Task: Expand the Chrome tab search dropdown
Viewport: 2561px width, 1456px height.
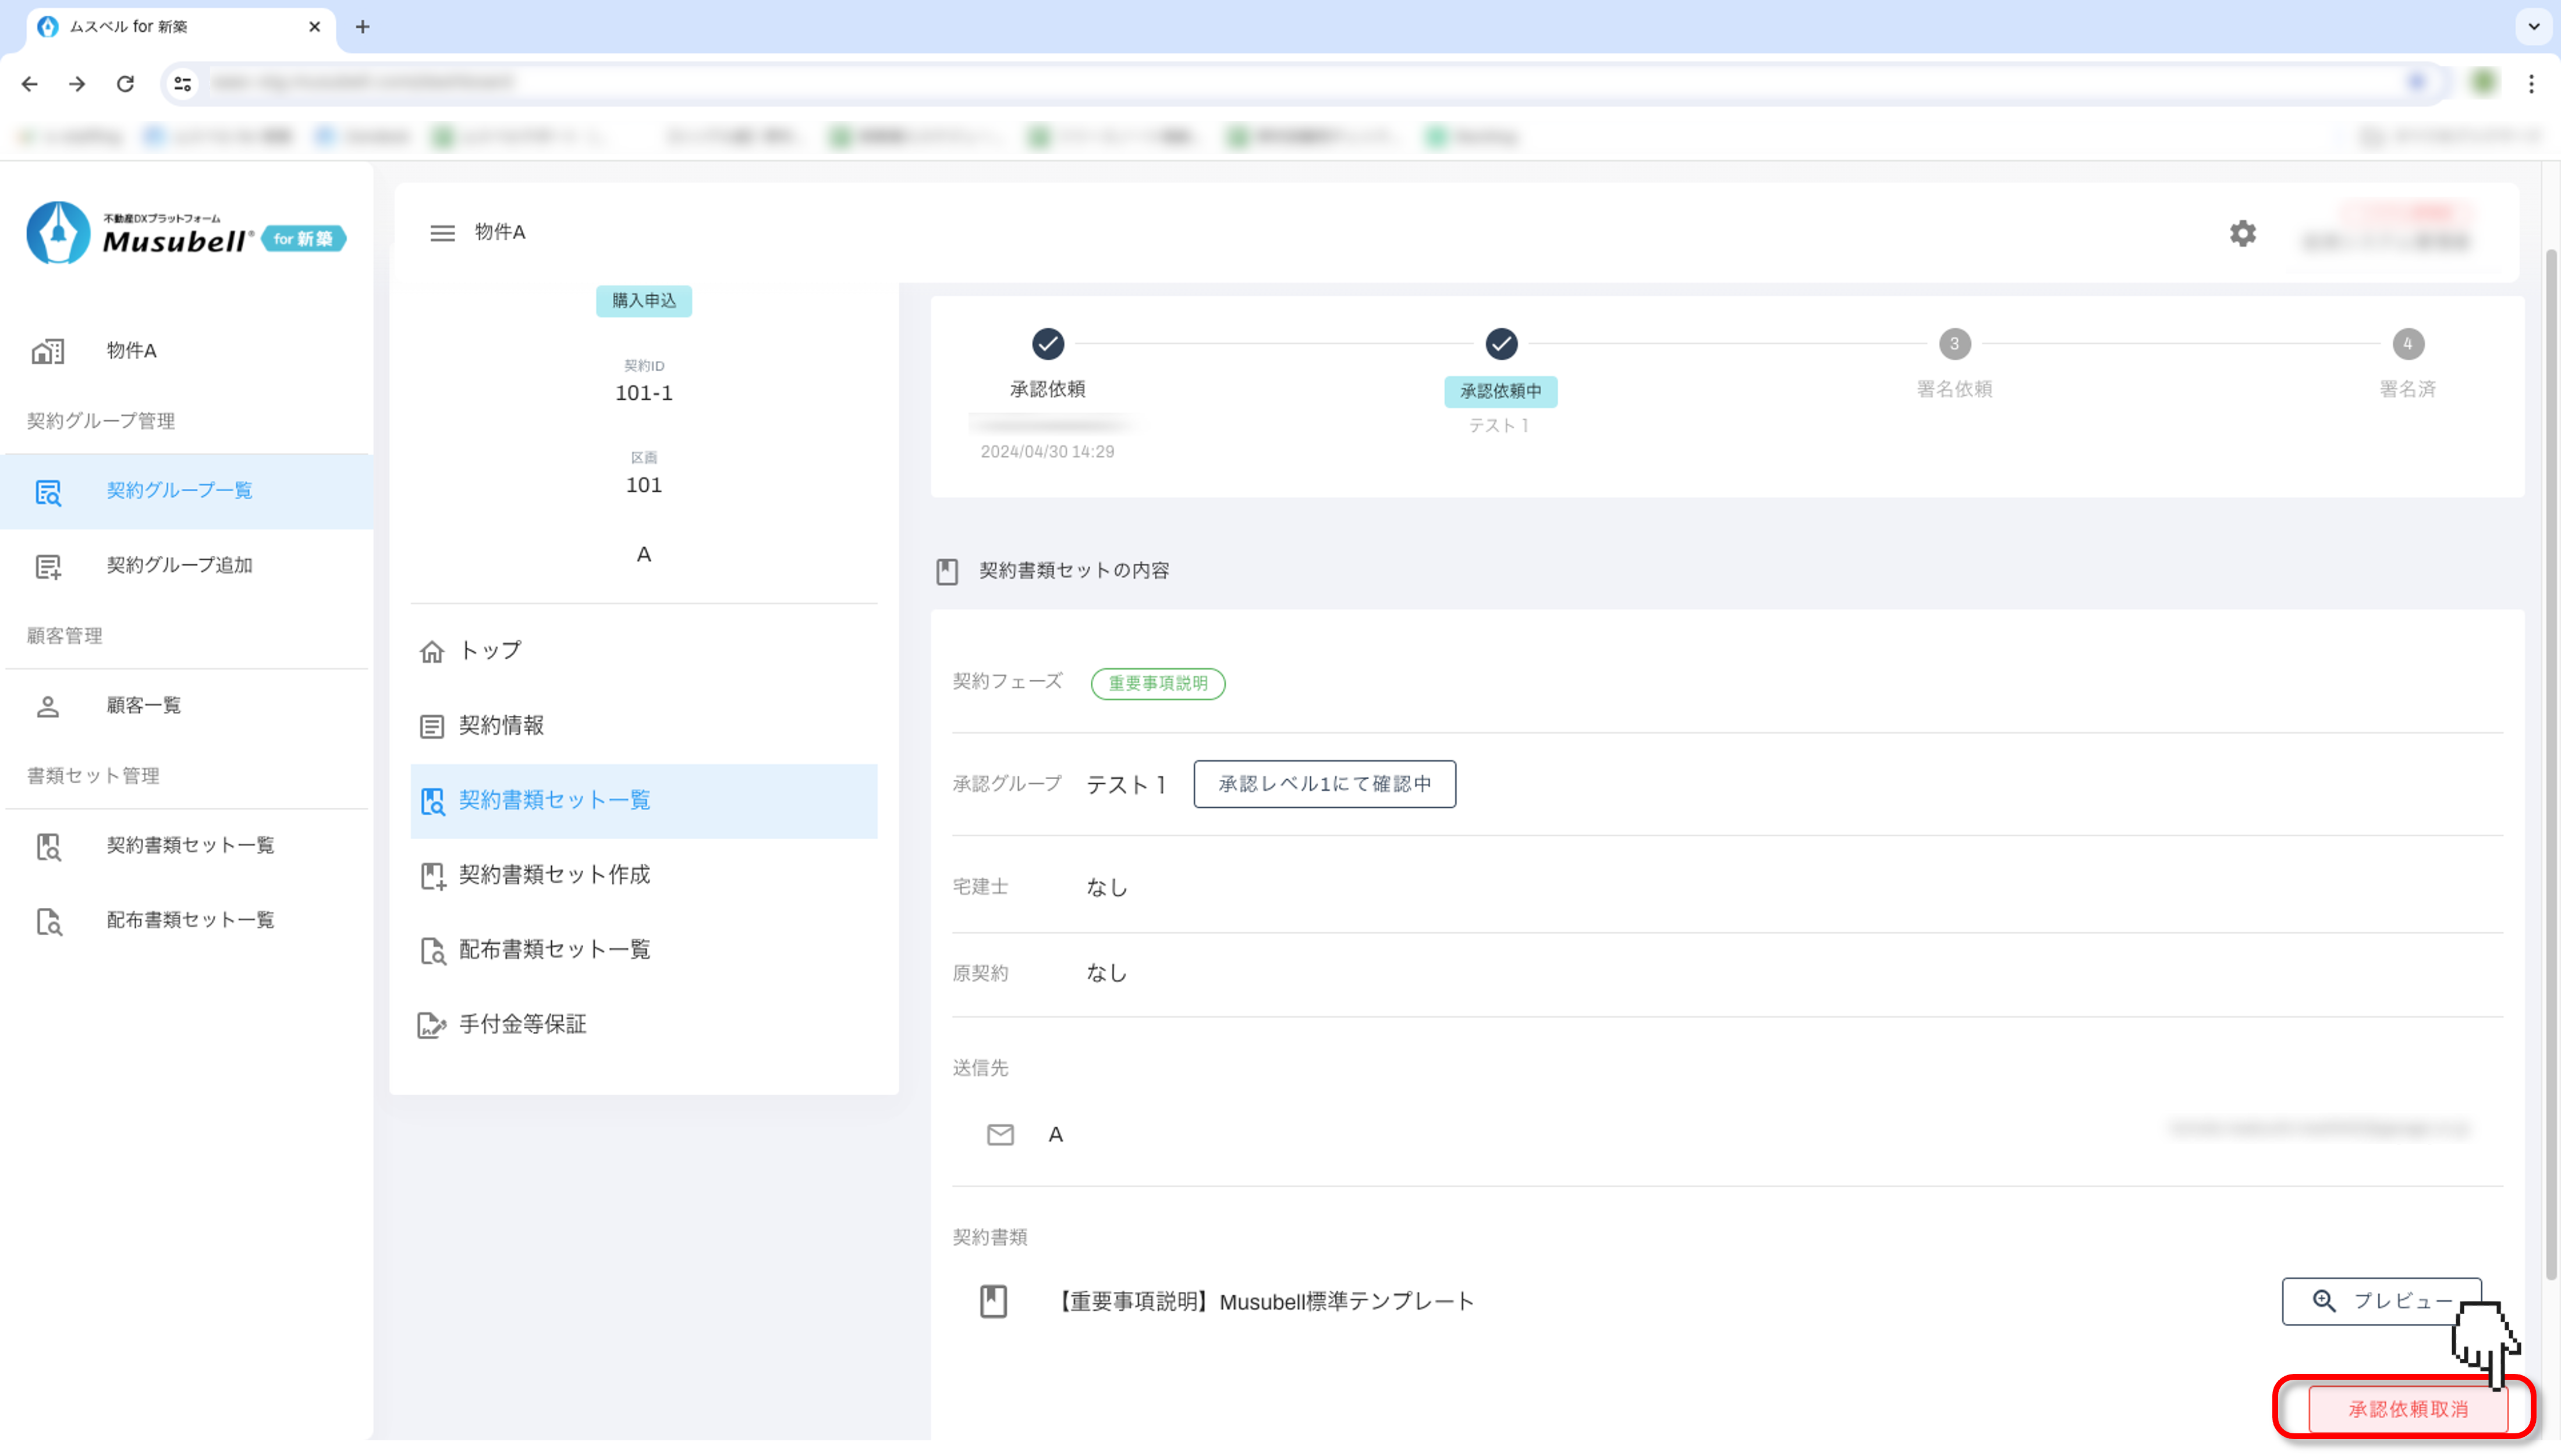Action: click(x=2533, y=27)
